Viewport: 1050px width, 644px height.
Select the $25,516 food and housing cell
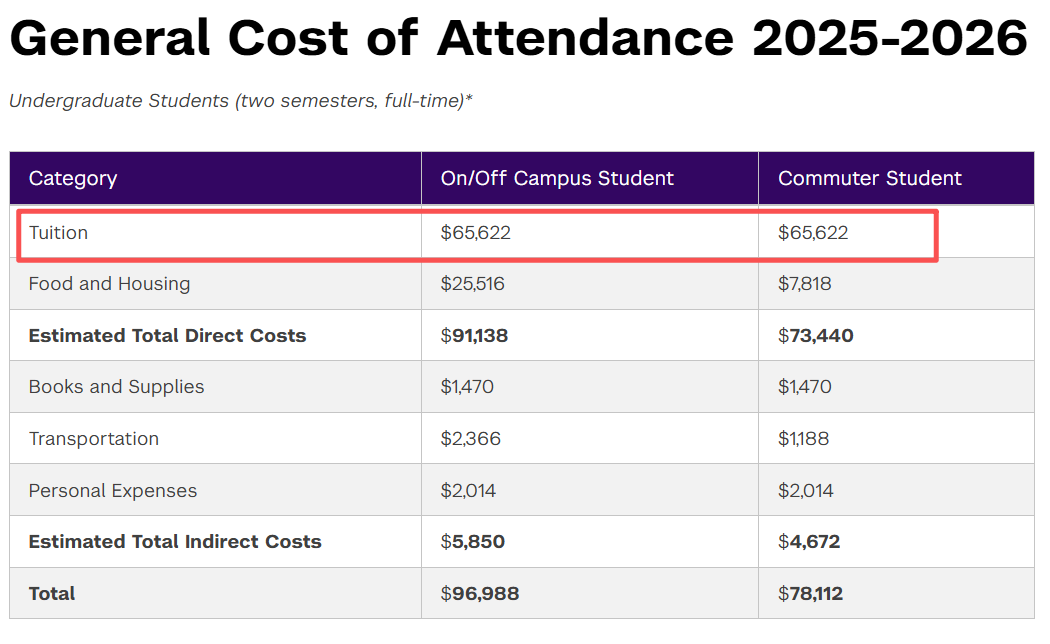(x=472, y=284)
